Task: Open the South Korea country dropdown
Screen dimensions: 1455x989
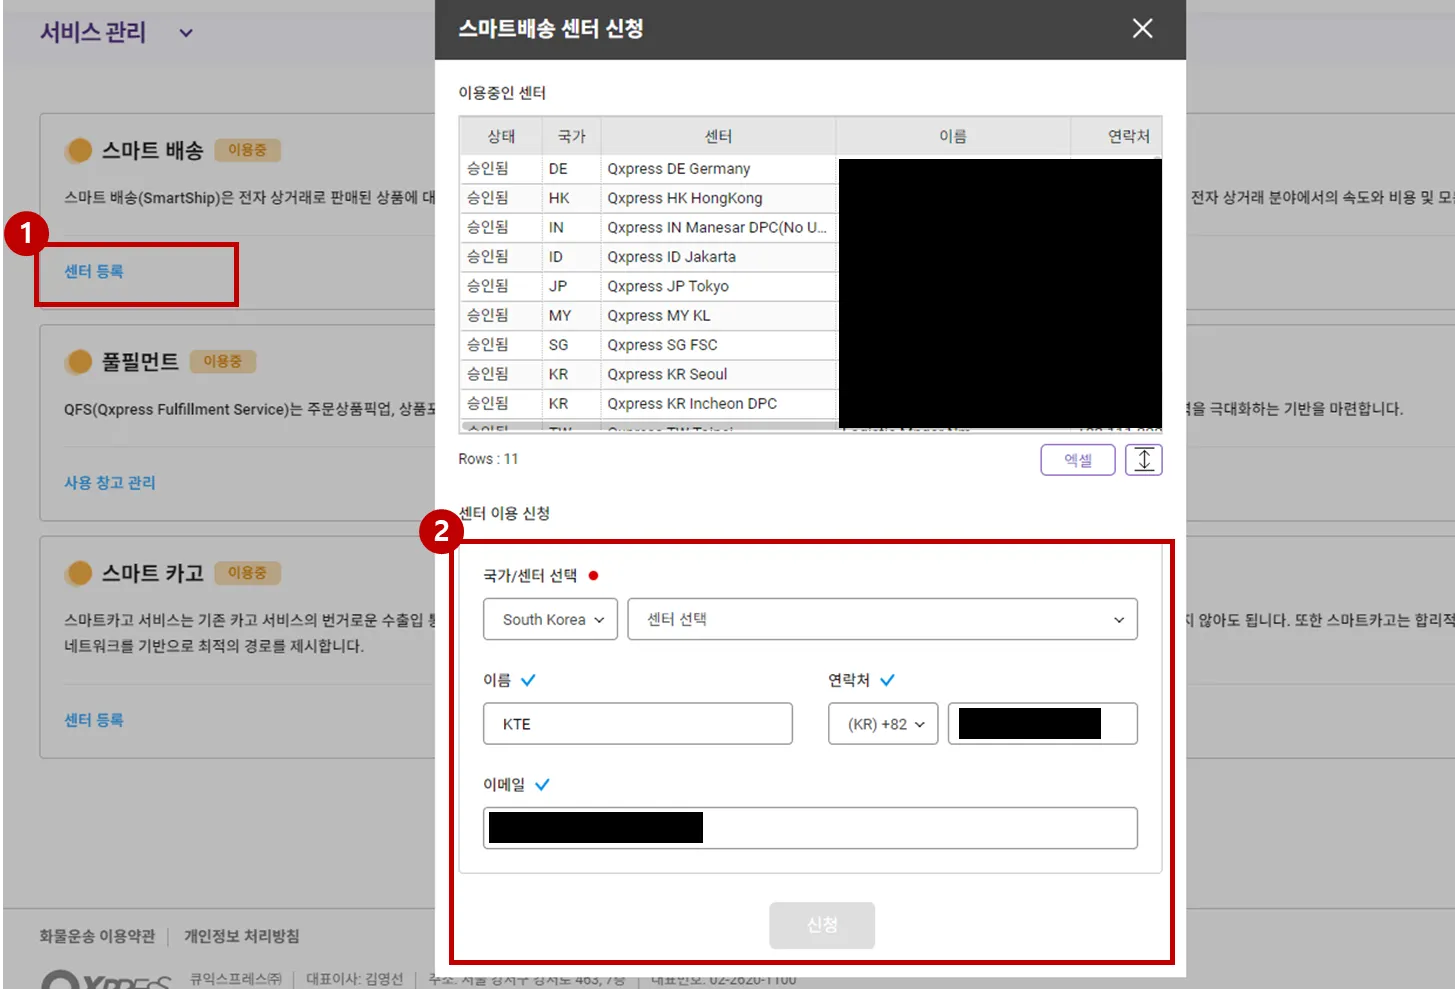Action: (x=551, y=619)
